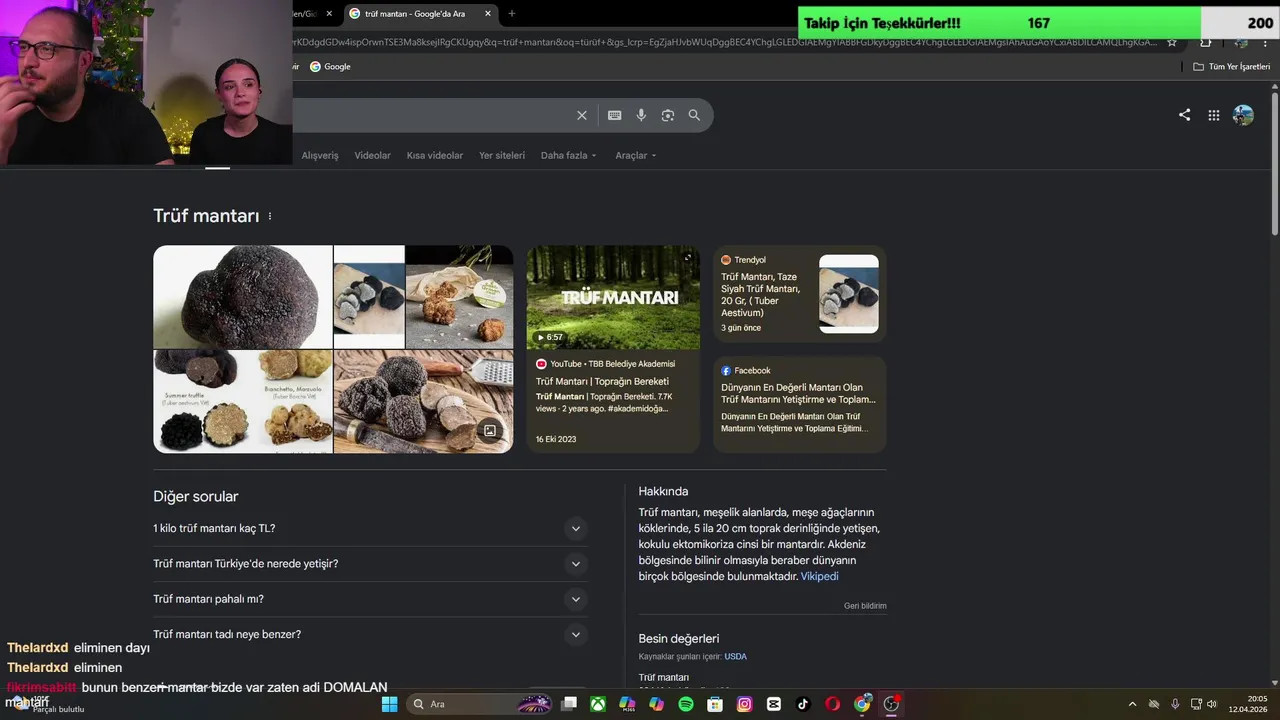Open CapCut from the taskbar
This screenshot has height=720, width=1280.
(774, 704)
